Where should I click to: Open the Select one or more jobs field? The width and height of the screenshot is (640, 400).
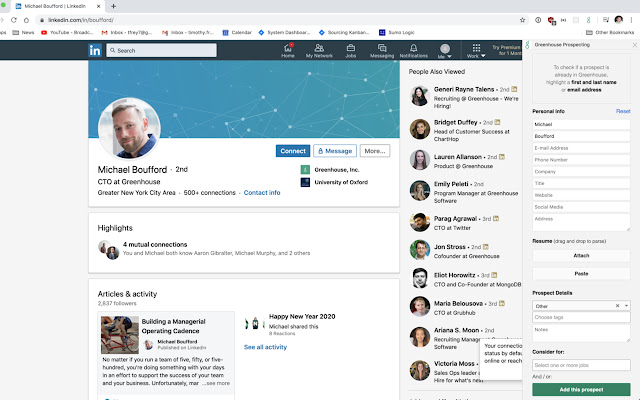(580, 363)
